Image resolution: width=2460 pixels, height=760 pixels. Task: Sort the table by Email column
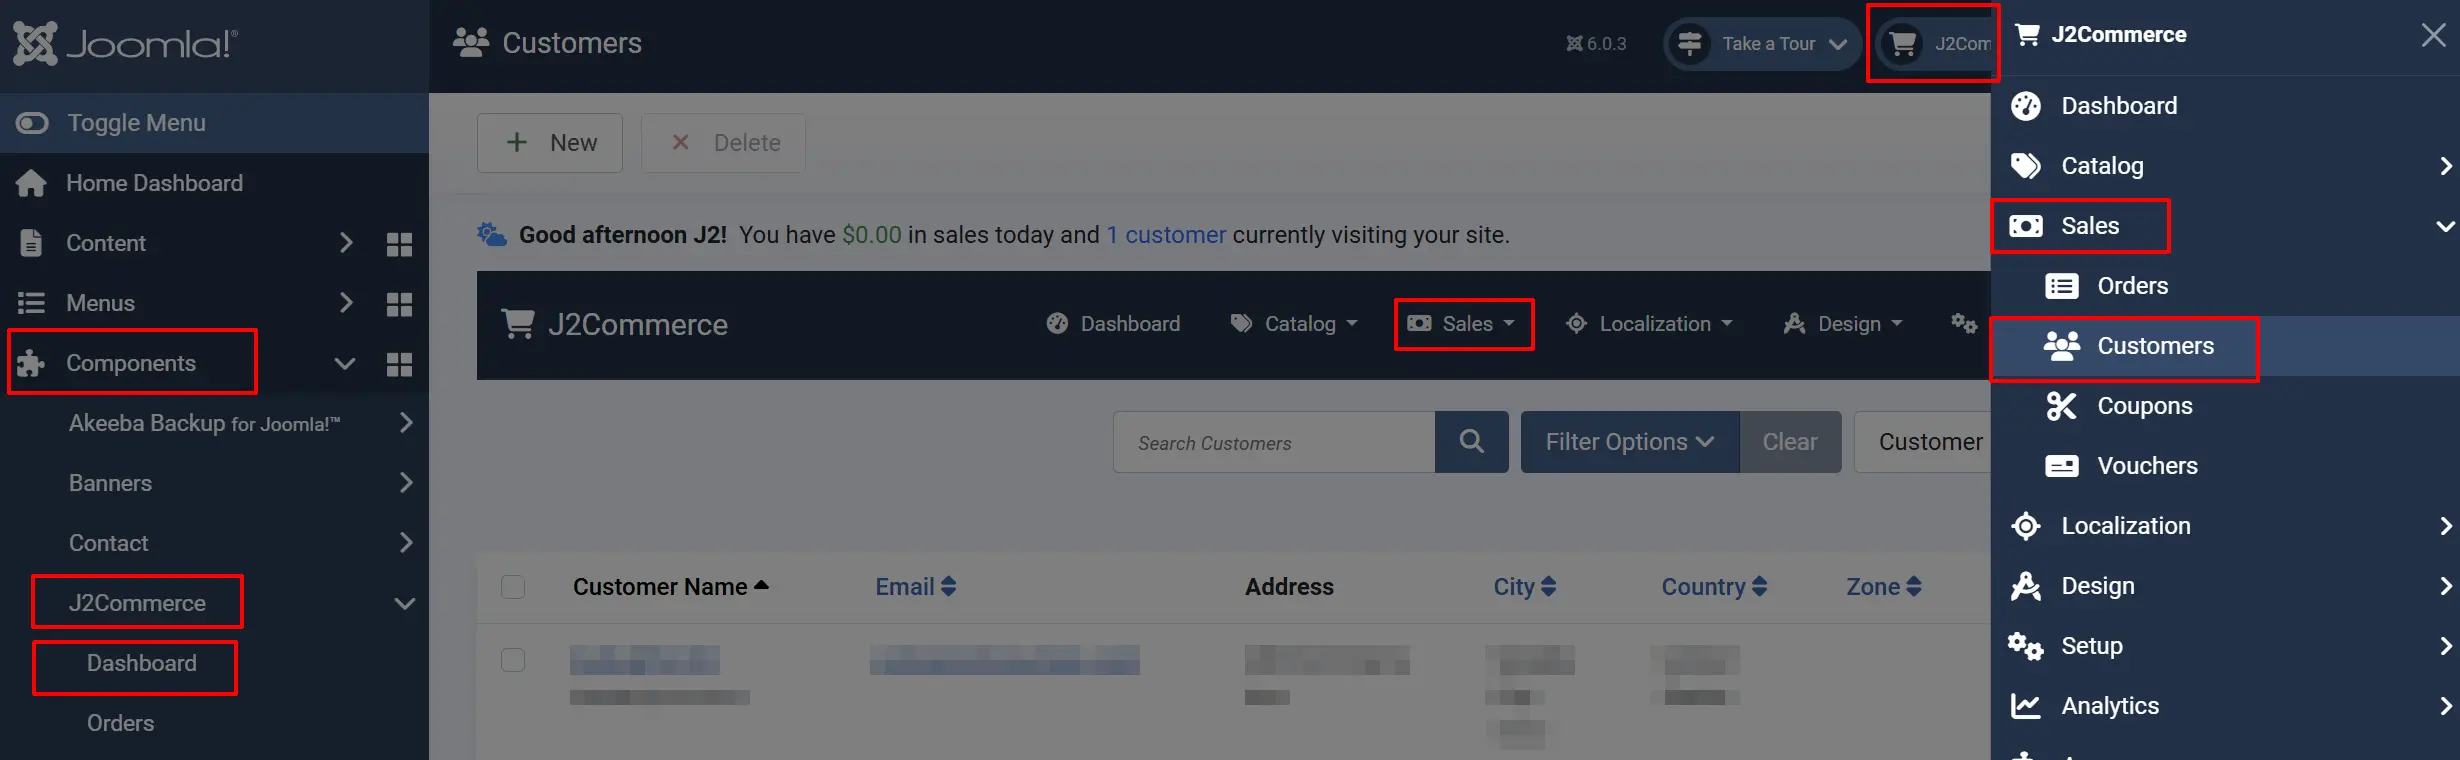pos(916,587)
